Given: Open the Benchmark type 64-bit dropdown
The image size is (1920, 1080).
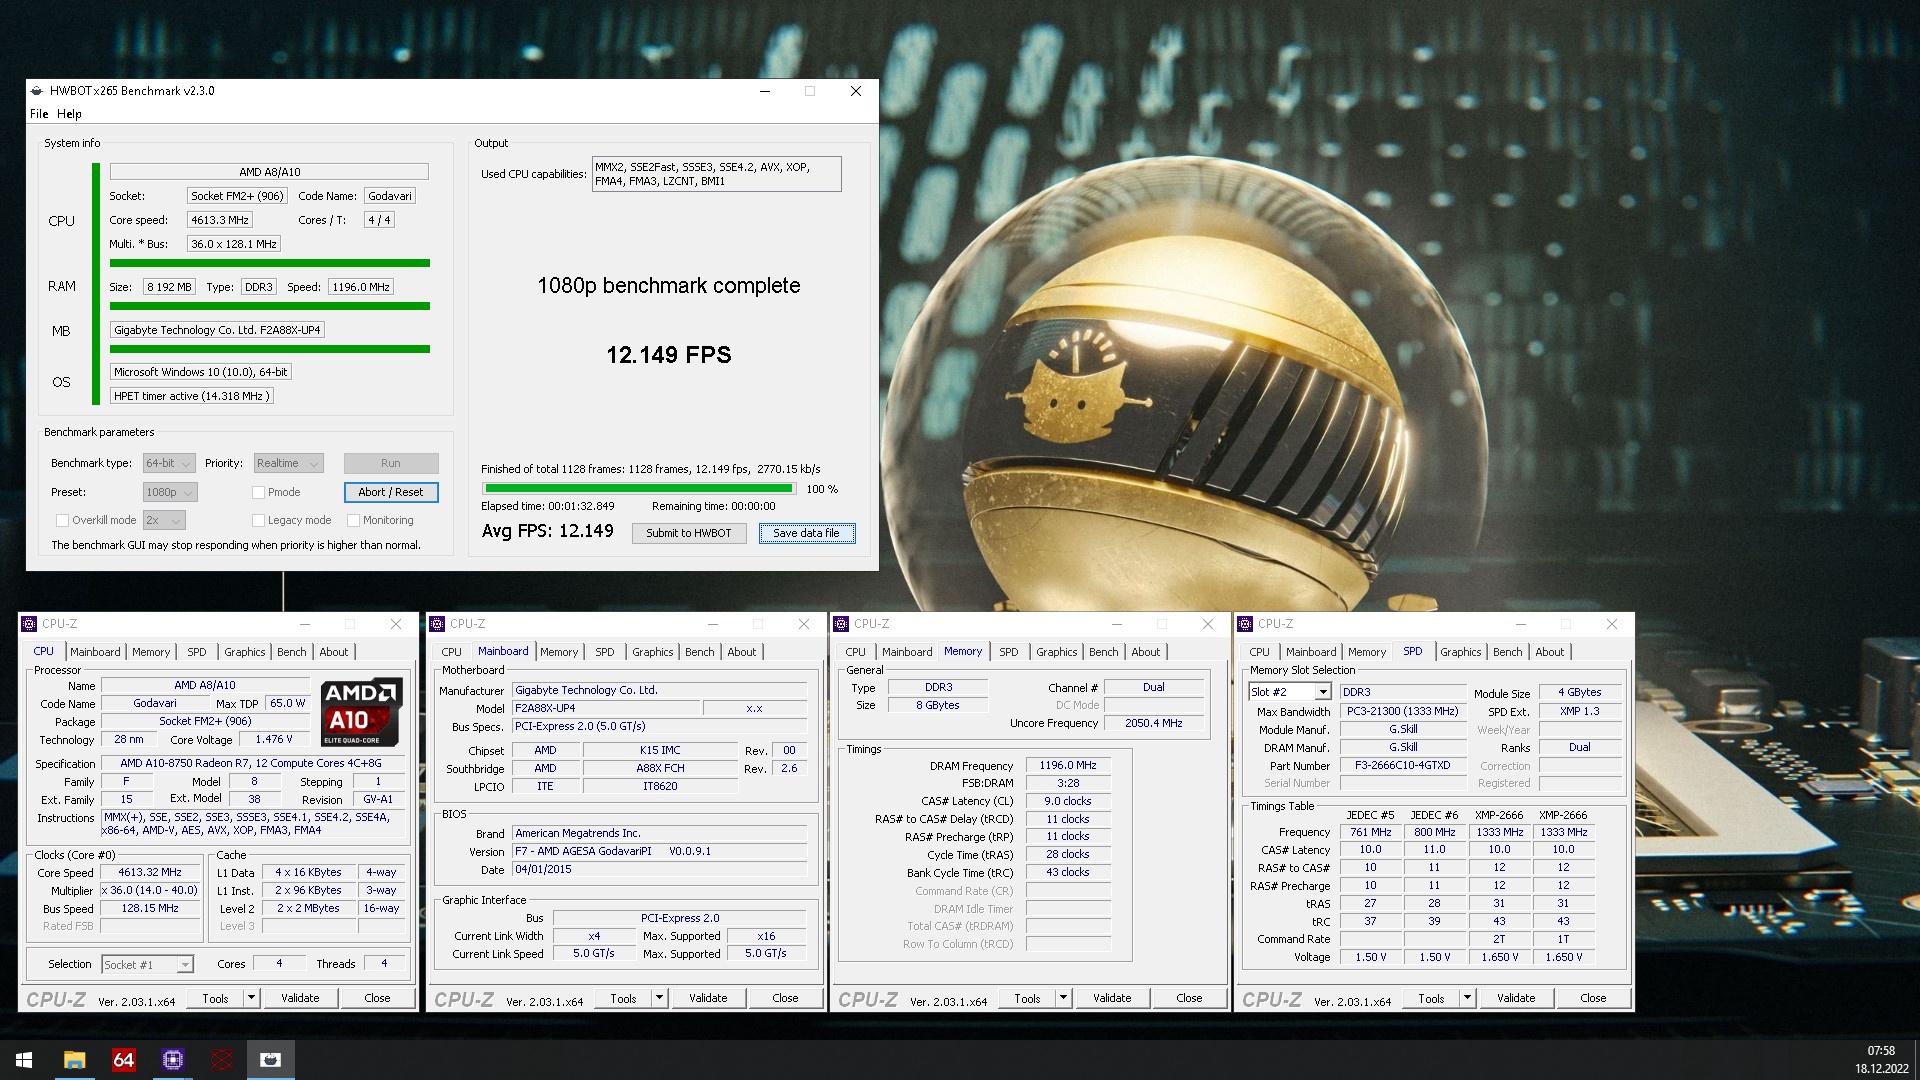Looking at the screenshot, I should pos(168,463).
